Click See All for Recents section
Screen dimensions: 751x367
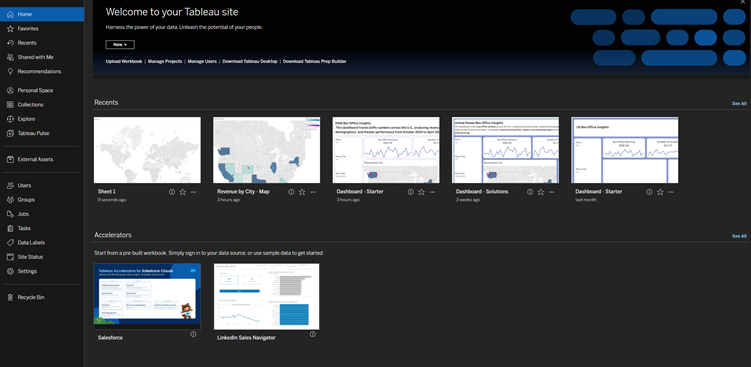pyautogui.click(x=739, y=103)
